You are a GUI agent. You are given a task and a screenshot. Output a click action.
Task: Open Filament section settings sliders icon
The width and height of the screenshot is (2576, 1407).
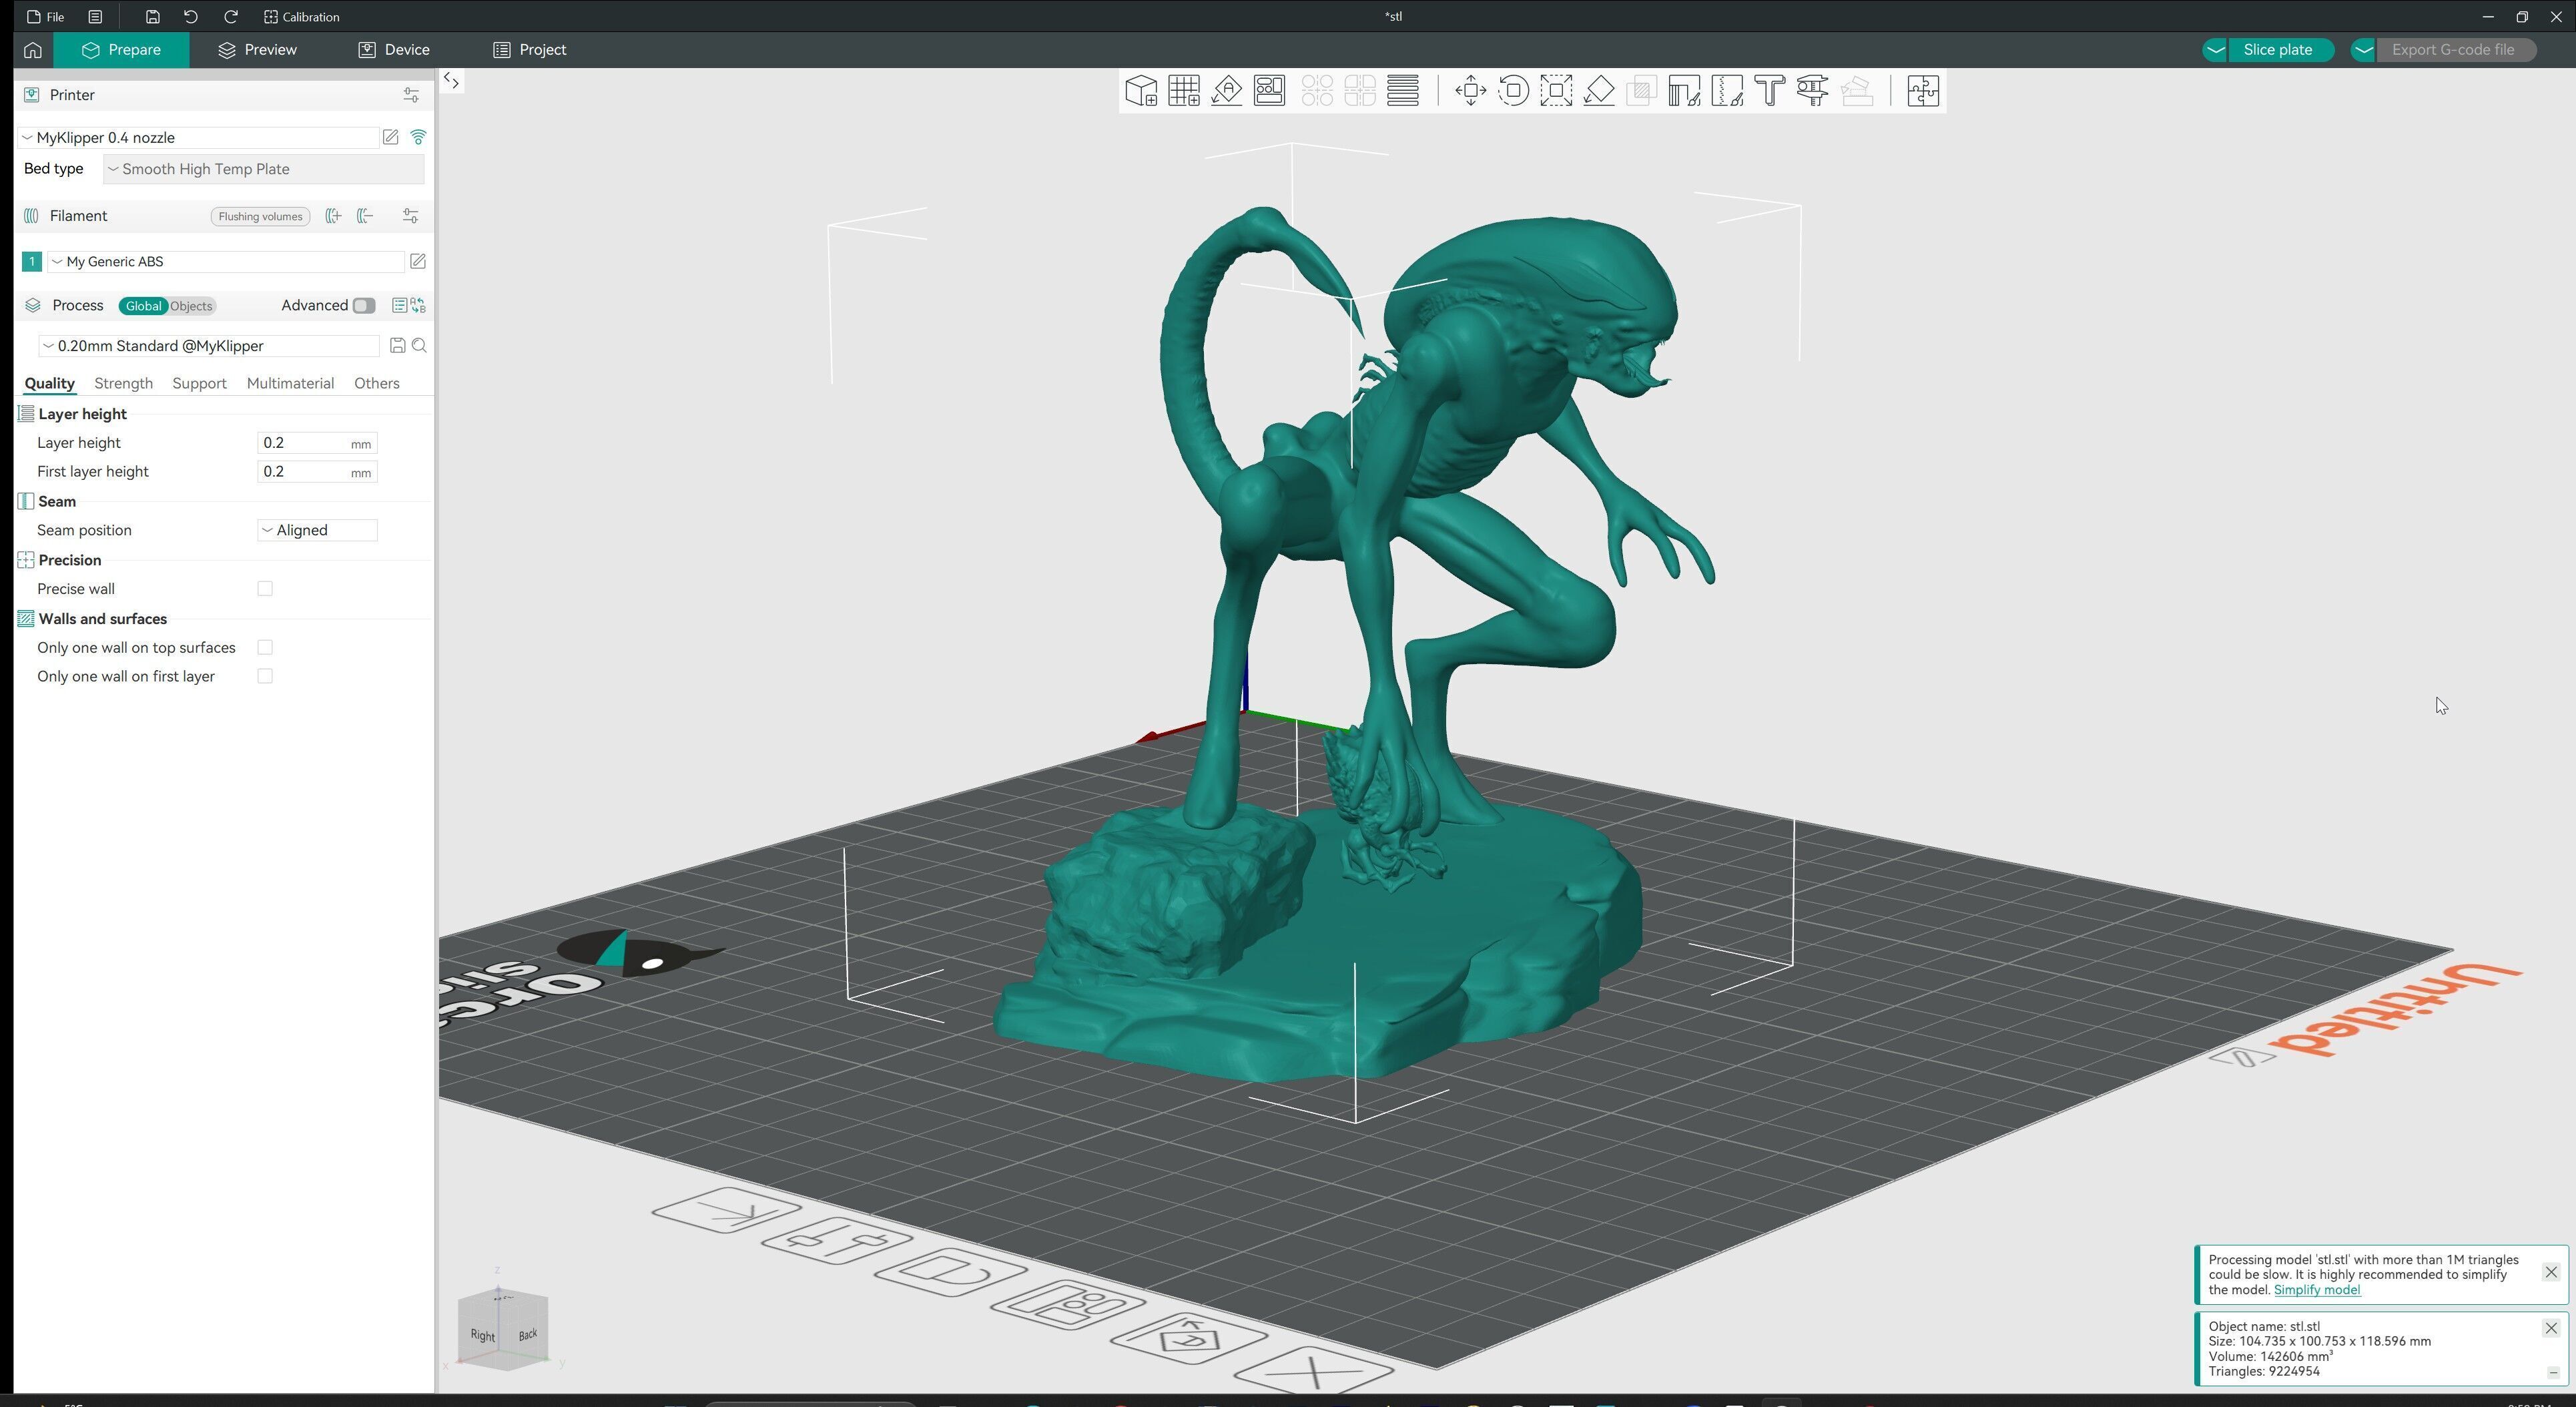[411, 216]
